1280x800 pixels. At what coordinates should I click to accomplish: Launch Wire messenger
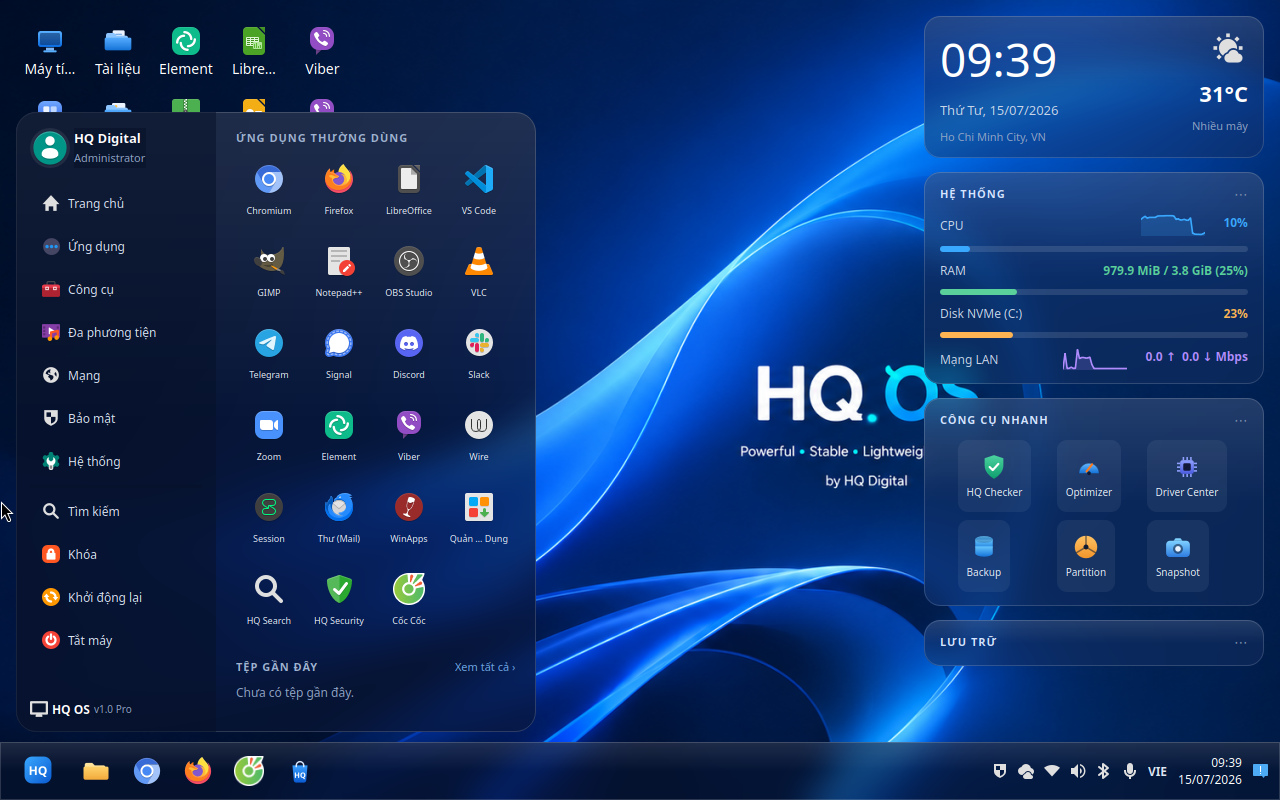click(479, 436)
